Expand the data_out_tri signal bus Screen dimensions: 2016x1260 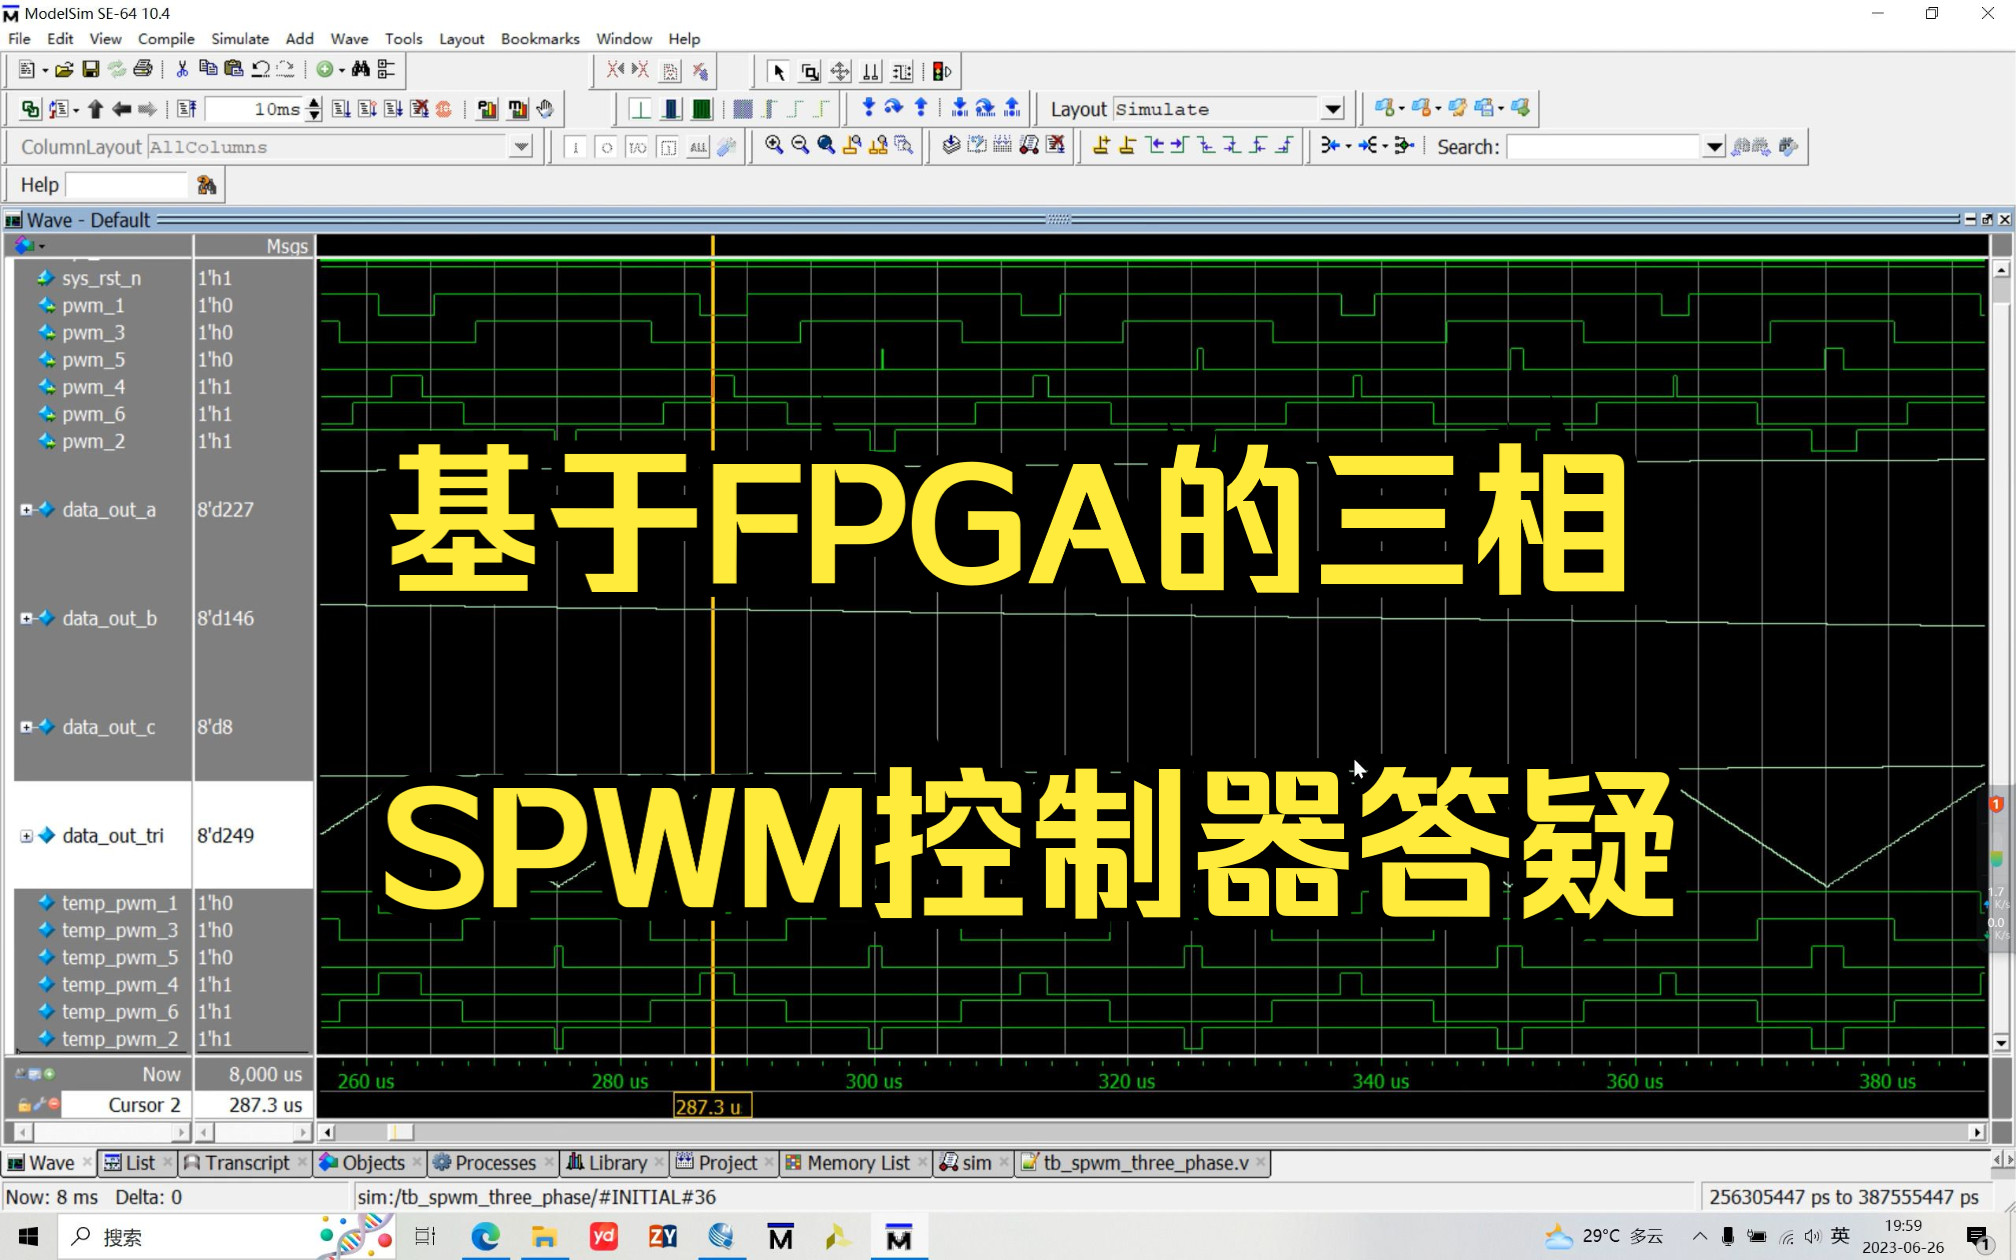26,836
